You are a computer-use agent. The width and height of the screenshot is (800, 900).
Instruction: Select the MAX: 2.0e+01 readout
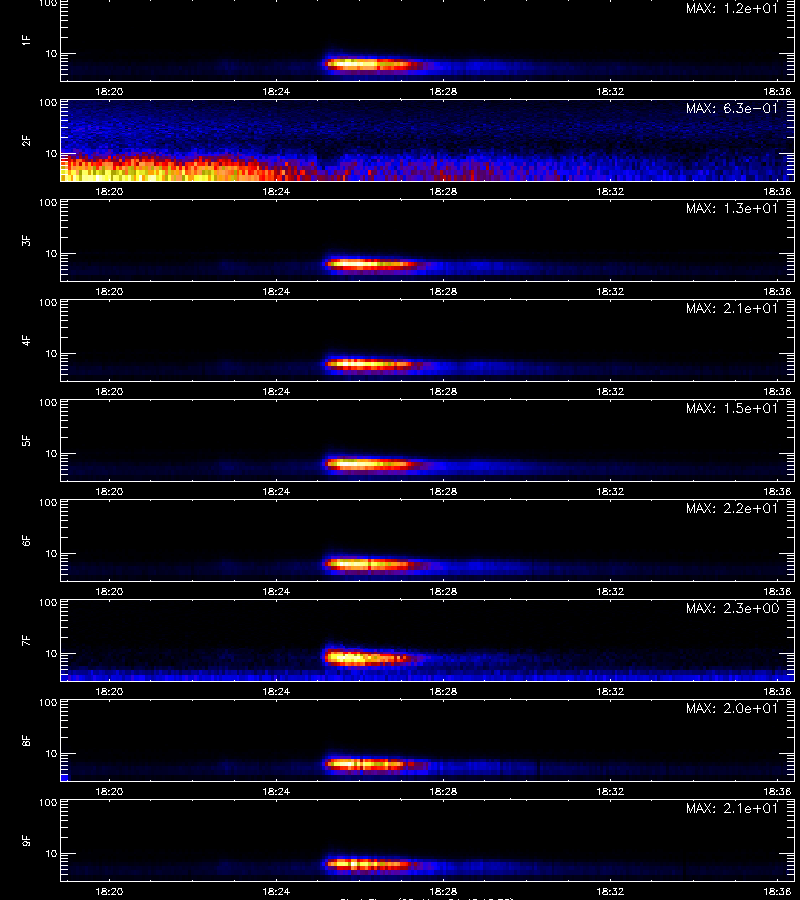click(732, 708)
